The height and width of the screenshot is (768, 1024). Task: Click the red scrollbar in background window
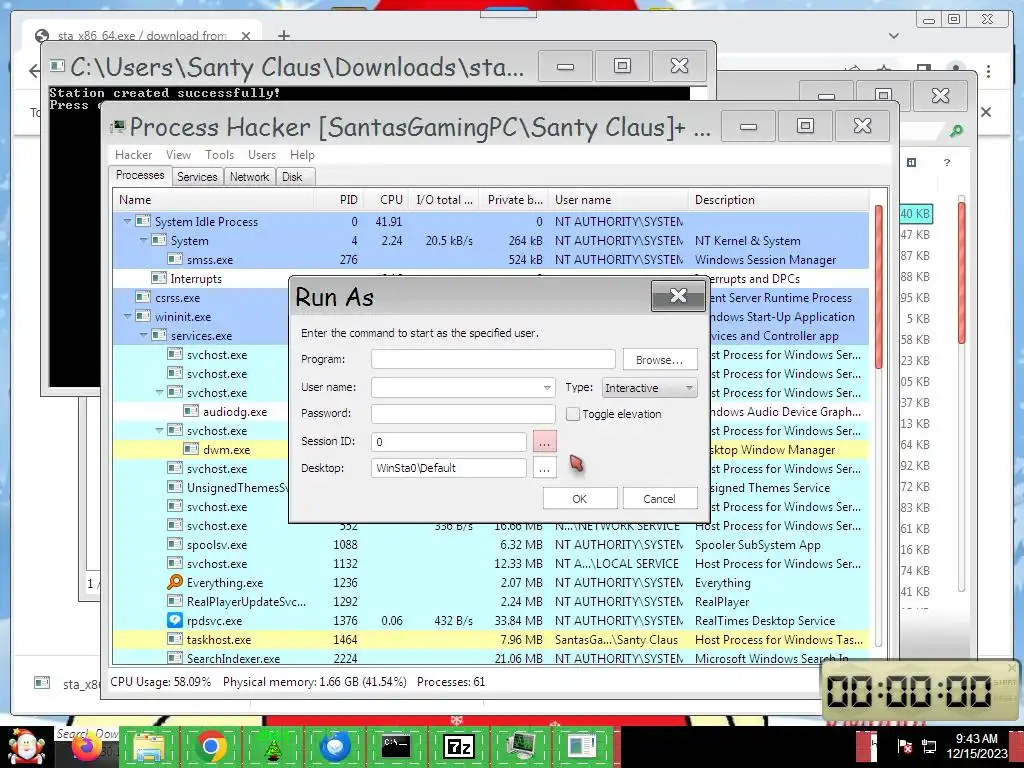tap(961, 274)
